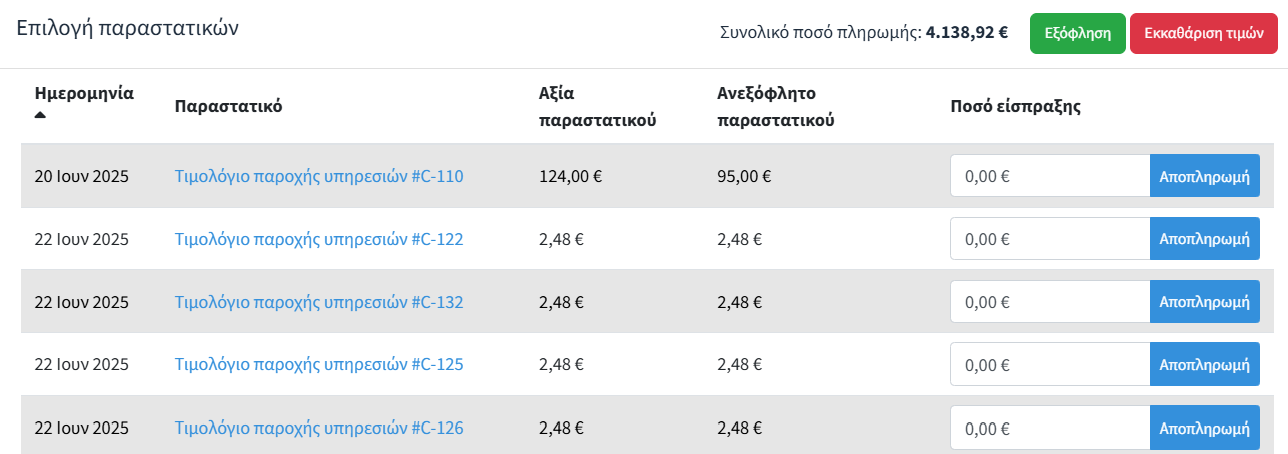Click the Παραστατικό column header
This screenshot has width=1288, height=454.
(x=228, y=107)
